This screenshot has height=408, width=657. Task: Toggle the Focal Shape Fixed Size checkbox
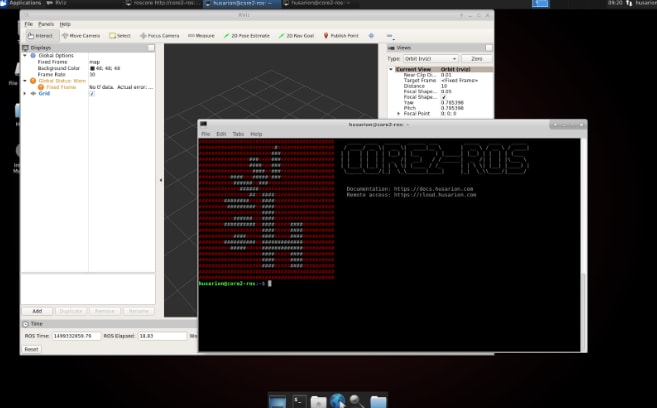click(443, 97)
